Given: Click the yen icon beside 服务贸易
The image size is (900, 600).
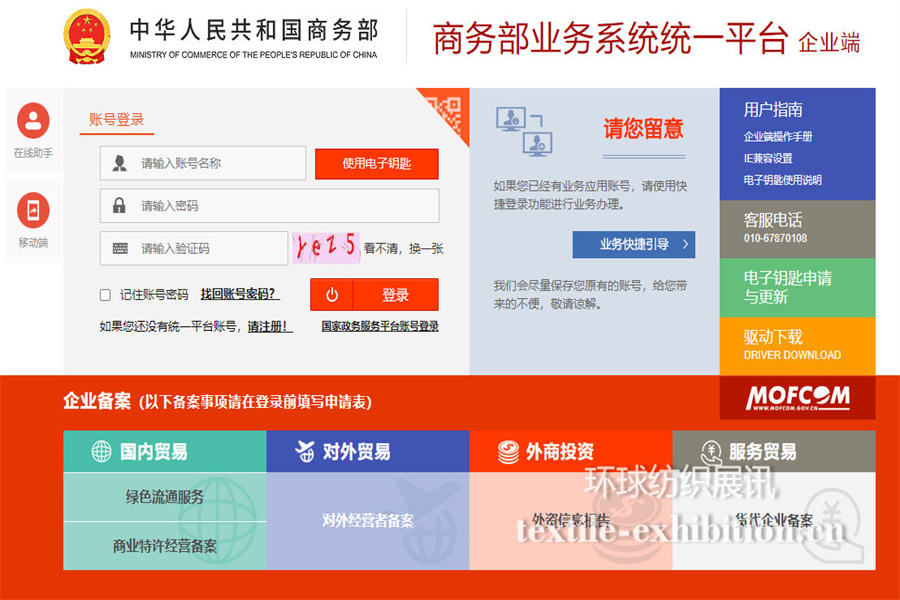Looking at the screenshot, I should click(x=712, y=452).
